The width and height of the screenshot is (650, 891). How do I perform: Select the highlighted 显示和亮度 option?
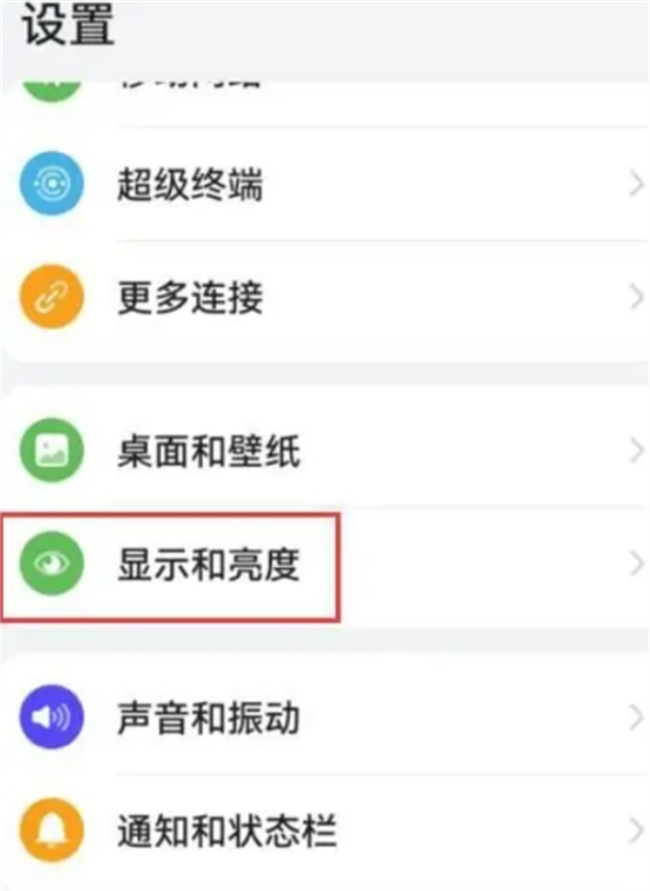pos(170,567)
